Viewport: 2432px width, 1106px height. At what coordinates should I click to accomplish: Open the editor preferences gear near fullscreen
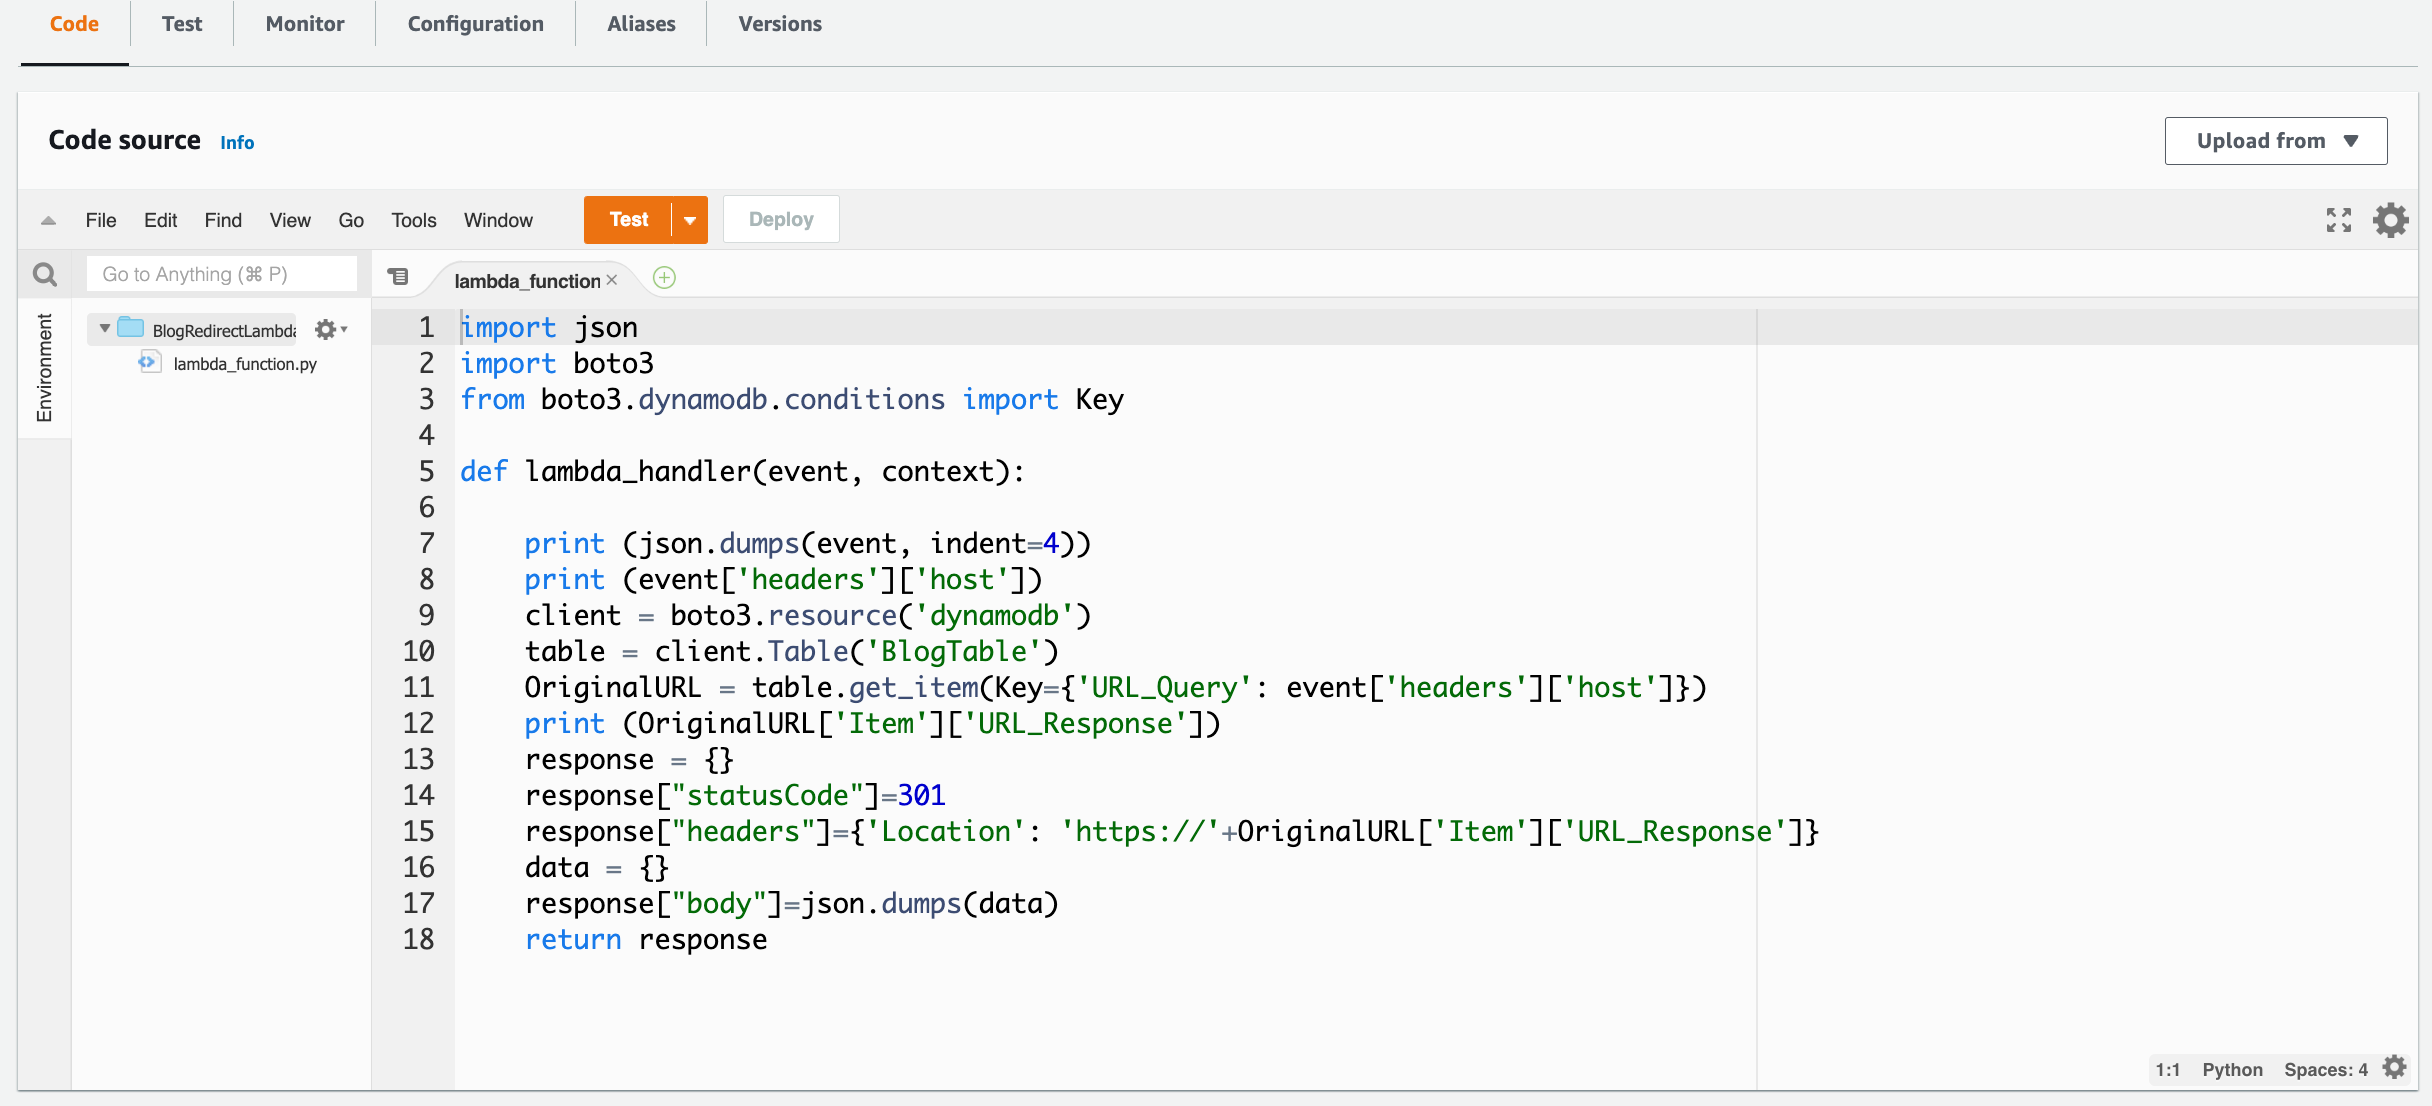pyautogui.click(x=2391, y=220)
